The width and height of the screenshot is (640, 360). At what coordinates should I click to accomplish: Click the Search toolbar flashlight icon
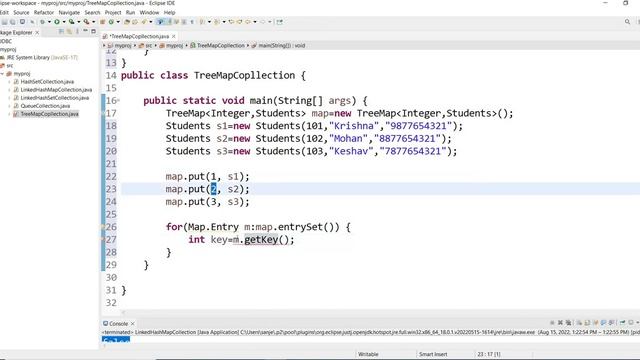point(144,22)
